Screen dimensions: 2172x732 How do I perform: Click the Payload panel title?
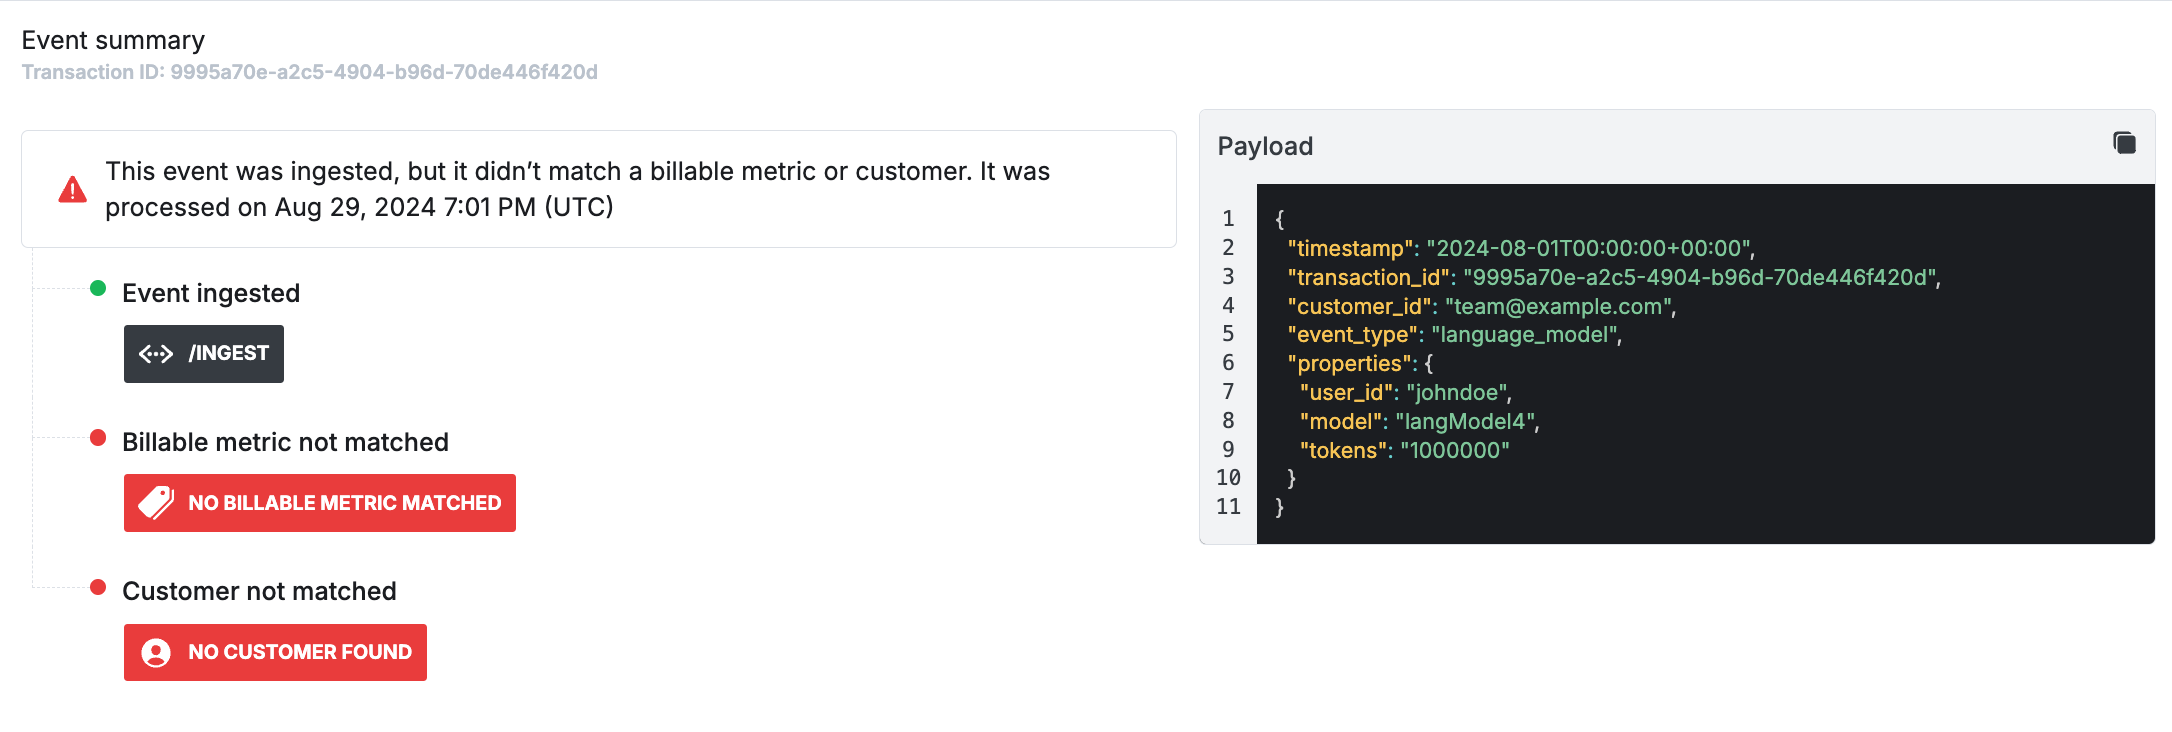[1265, 146]
